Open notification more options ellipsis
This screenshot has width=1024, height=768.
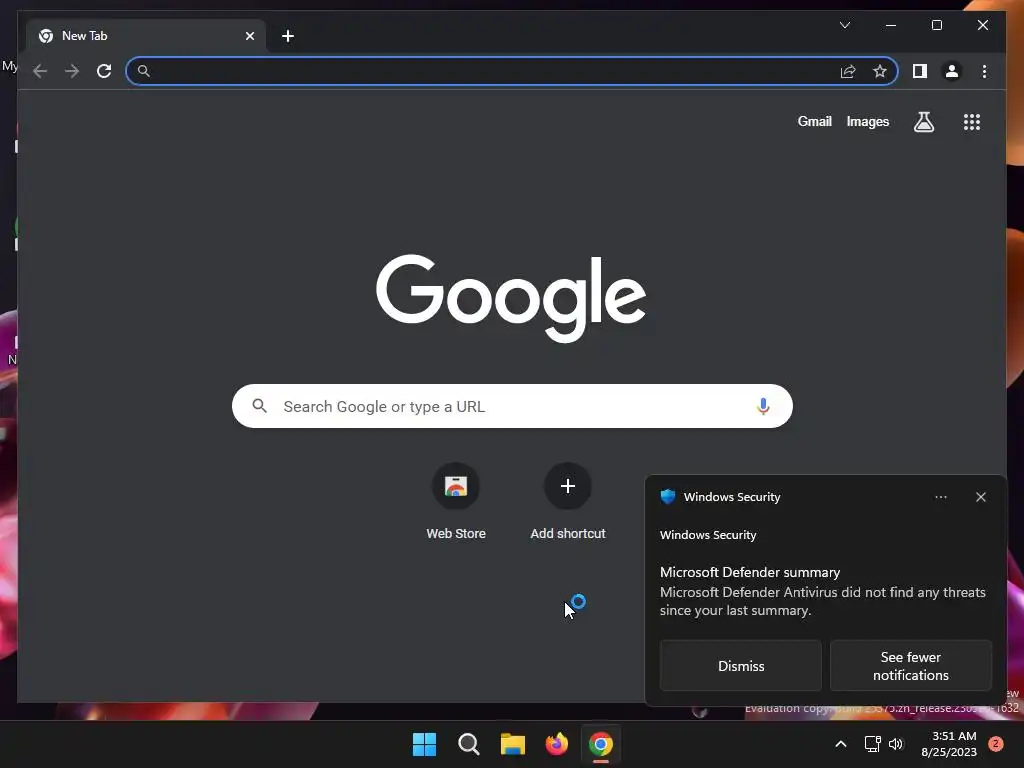tap(940, 497)
